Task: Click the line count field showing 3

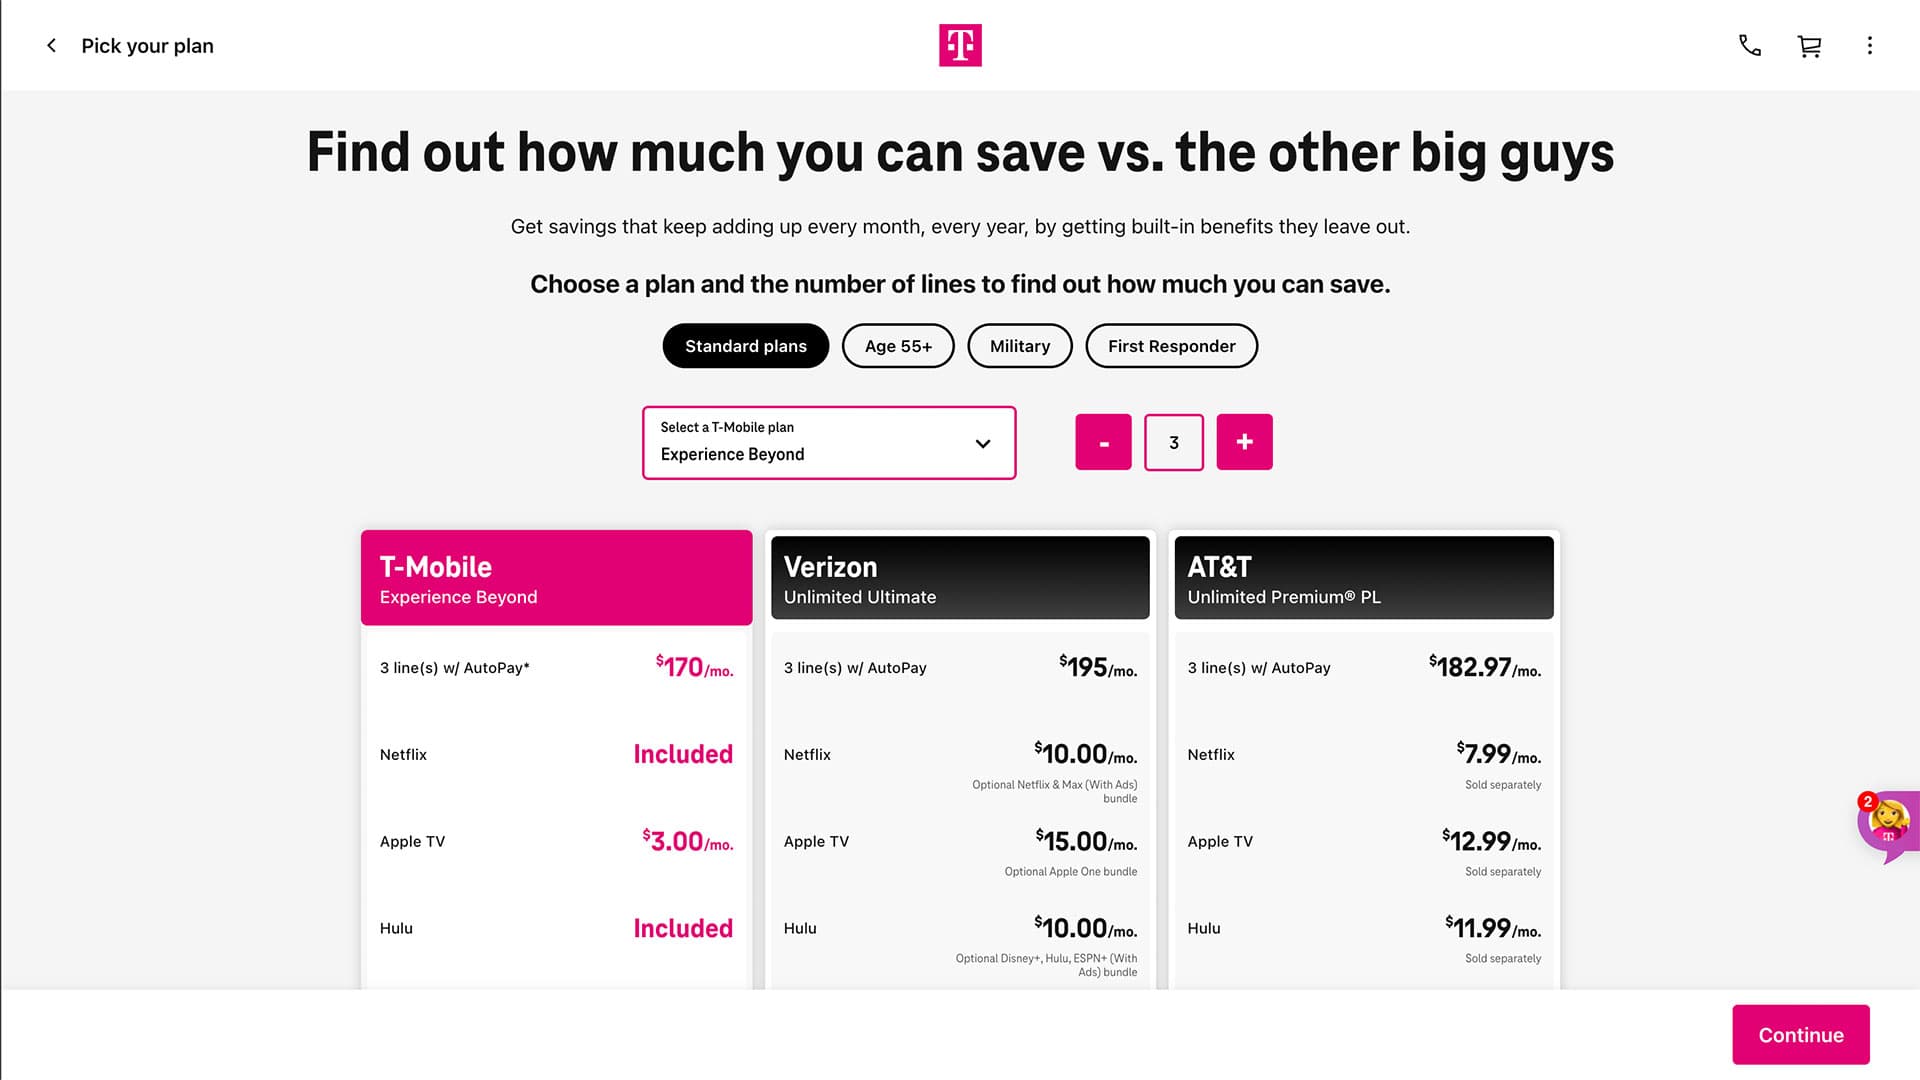Action: [x=1173, y=441]
